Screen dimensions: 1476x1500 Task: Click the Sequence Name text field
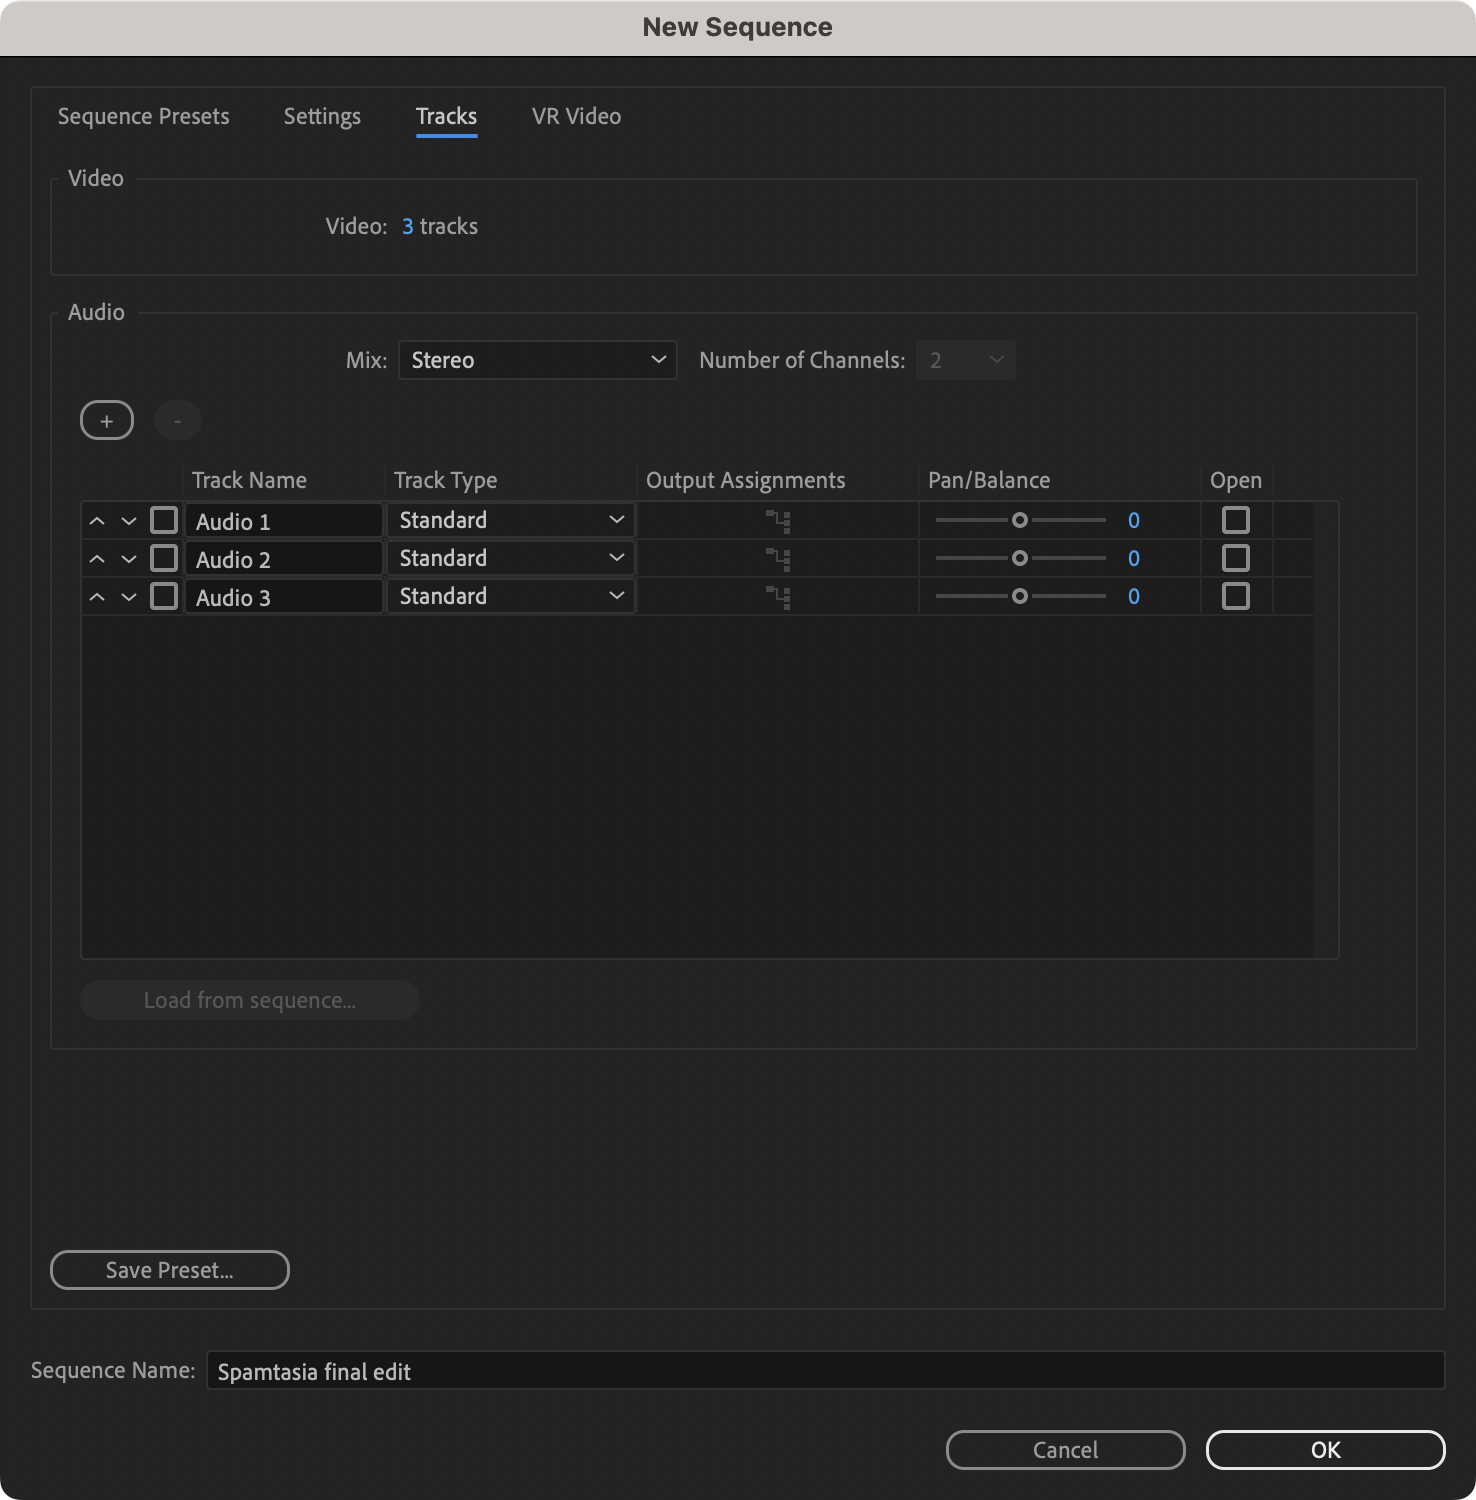tap(826, 1371)
